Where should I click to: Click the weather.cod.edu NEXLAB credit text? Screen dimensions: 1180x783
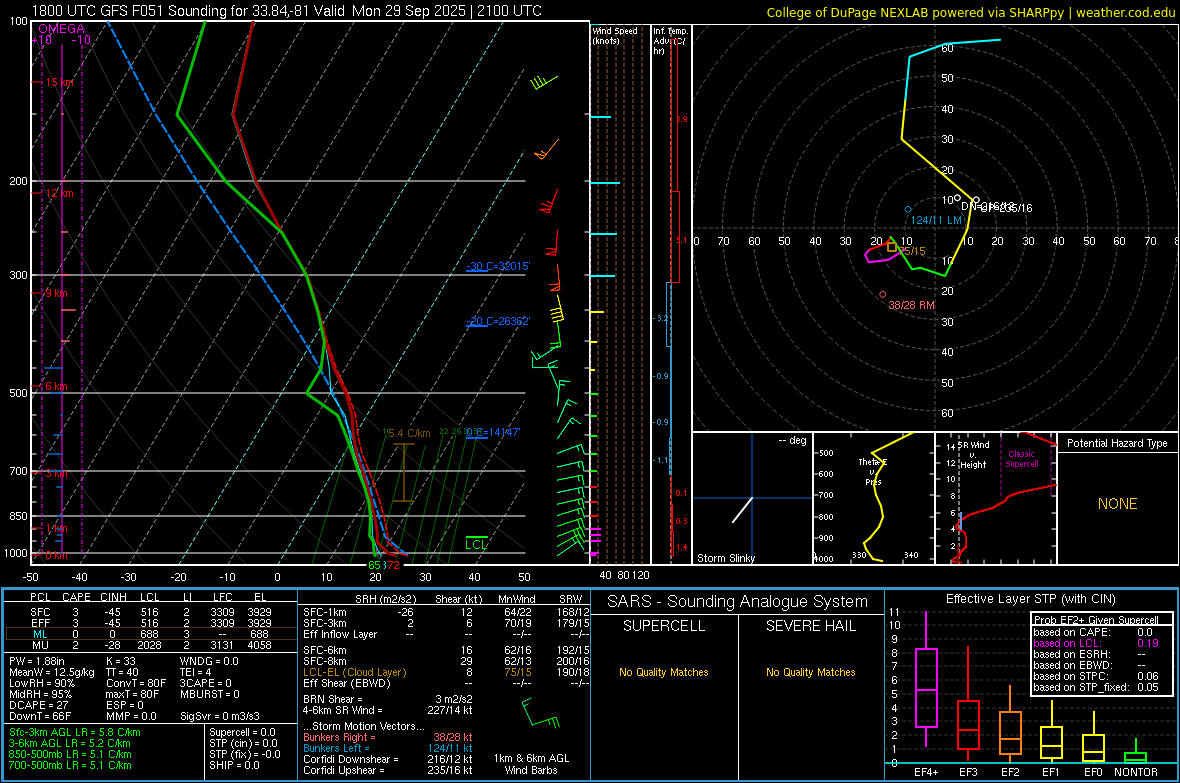[x=971, y=12]
